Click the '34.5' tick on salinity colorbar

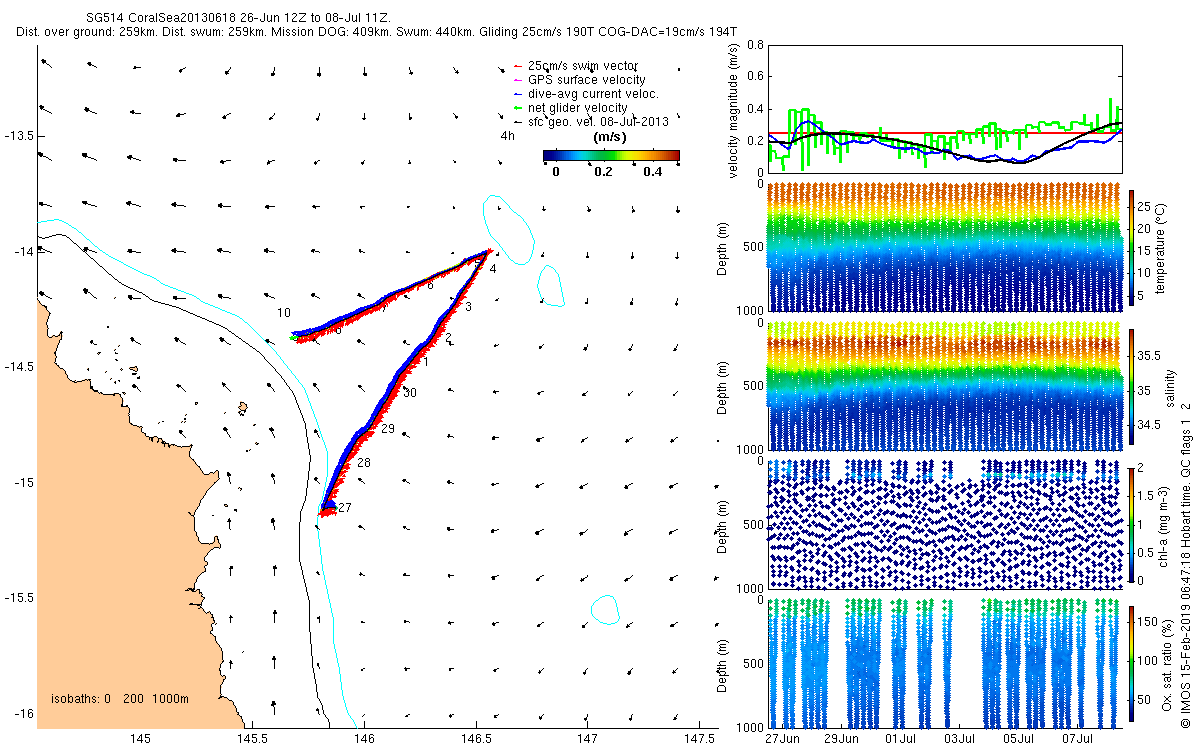point(1150,425)
